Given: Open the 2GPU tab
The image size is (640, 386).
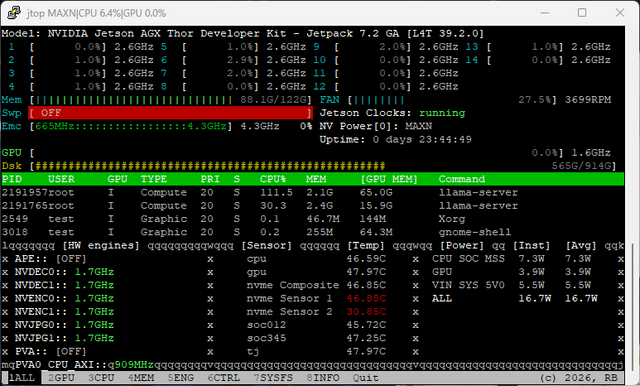Looking at the screenshot, I should [61, 378].
